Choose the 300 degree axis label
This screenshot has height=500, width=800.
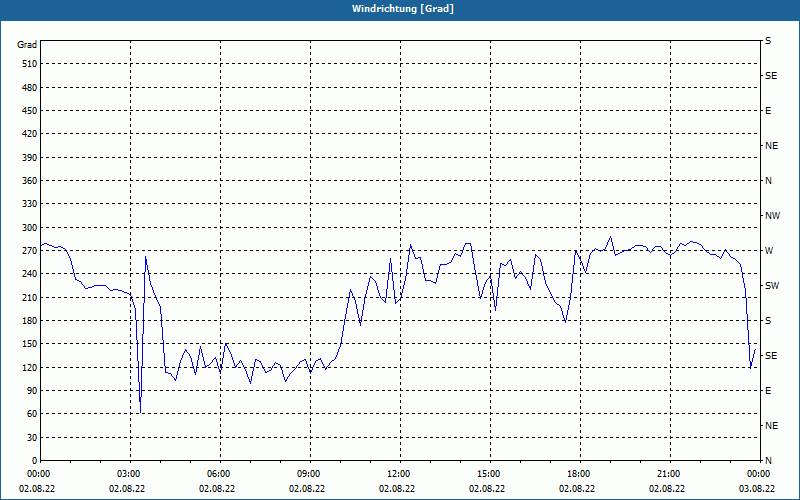click(x=30, y=228)
